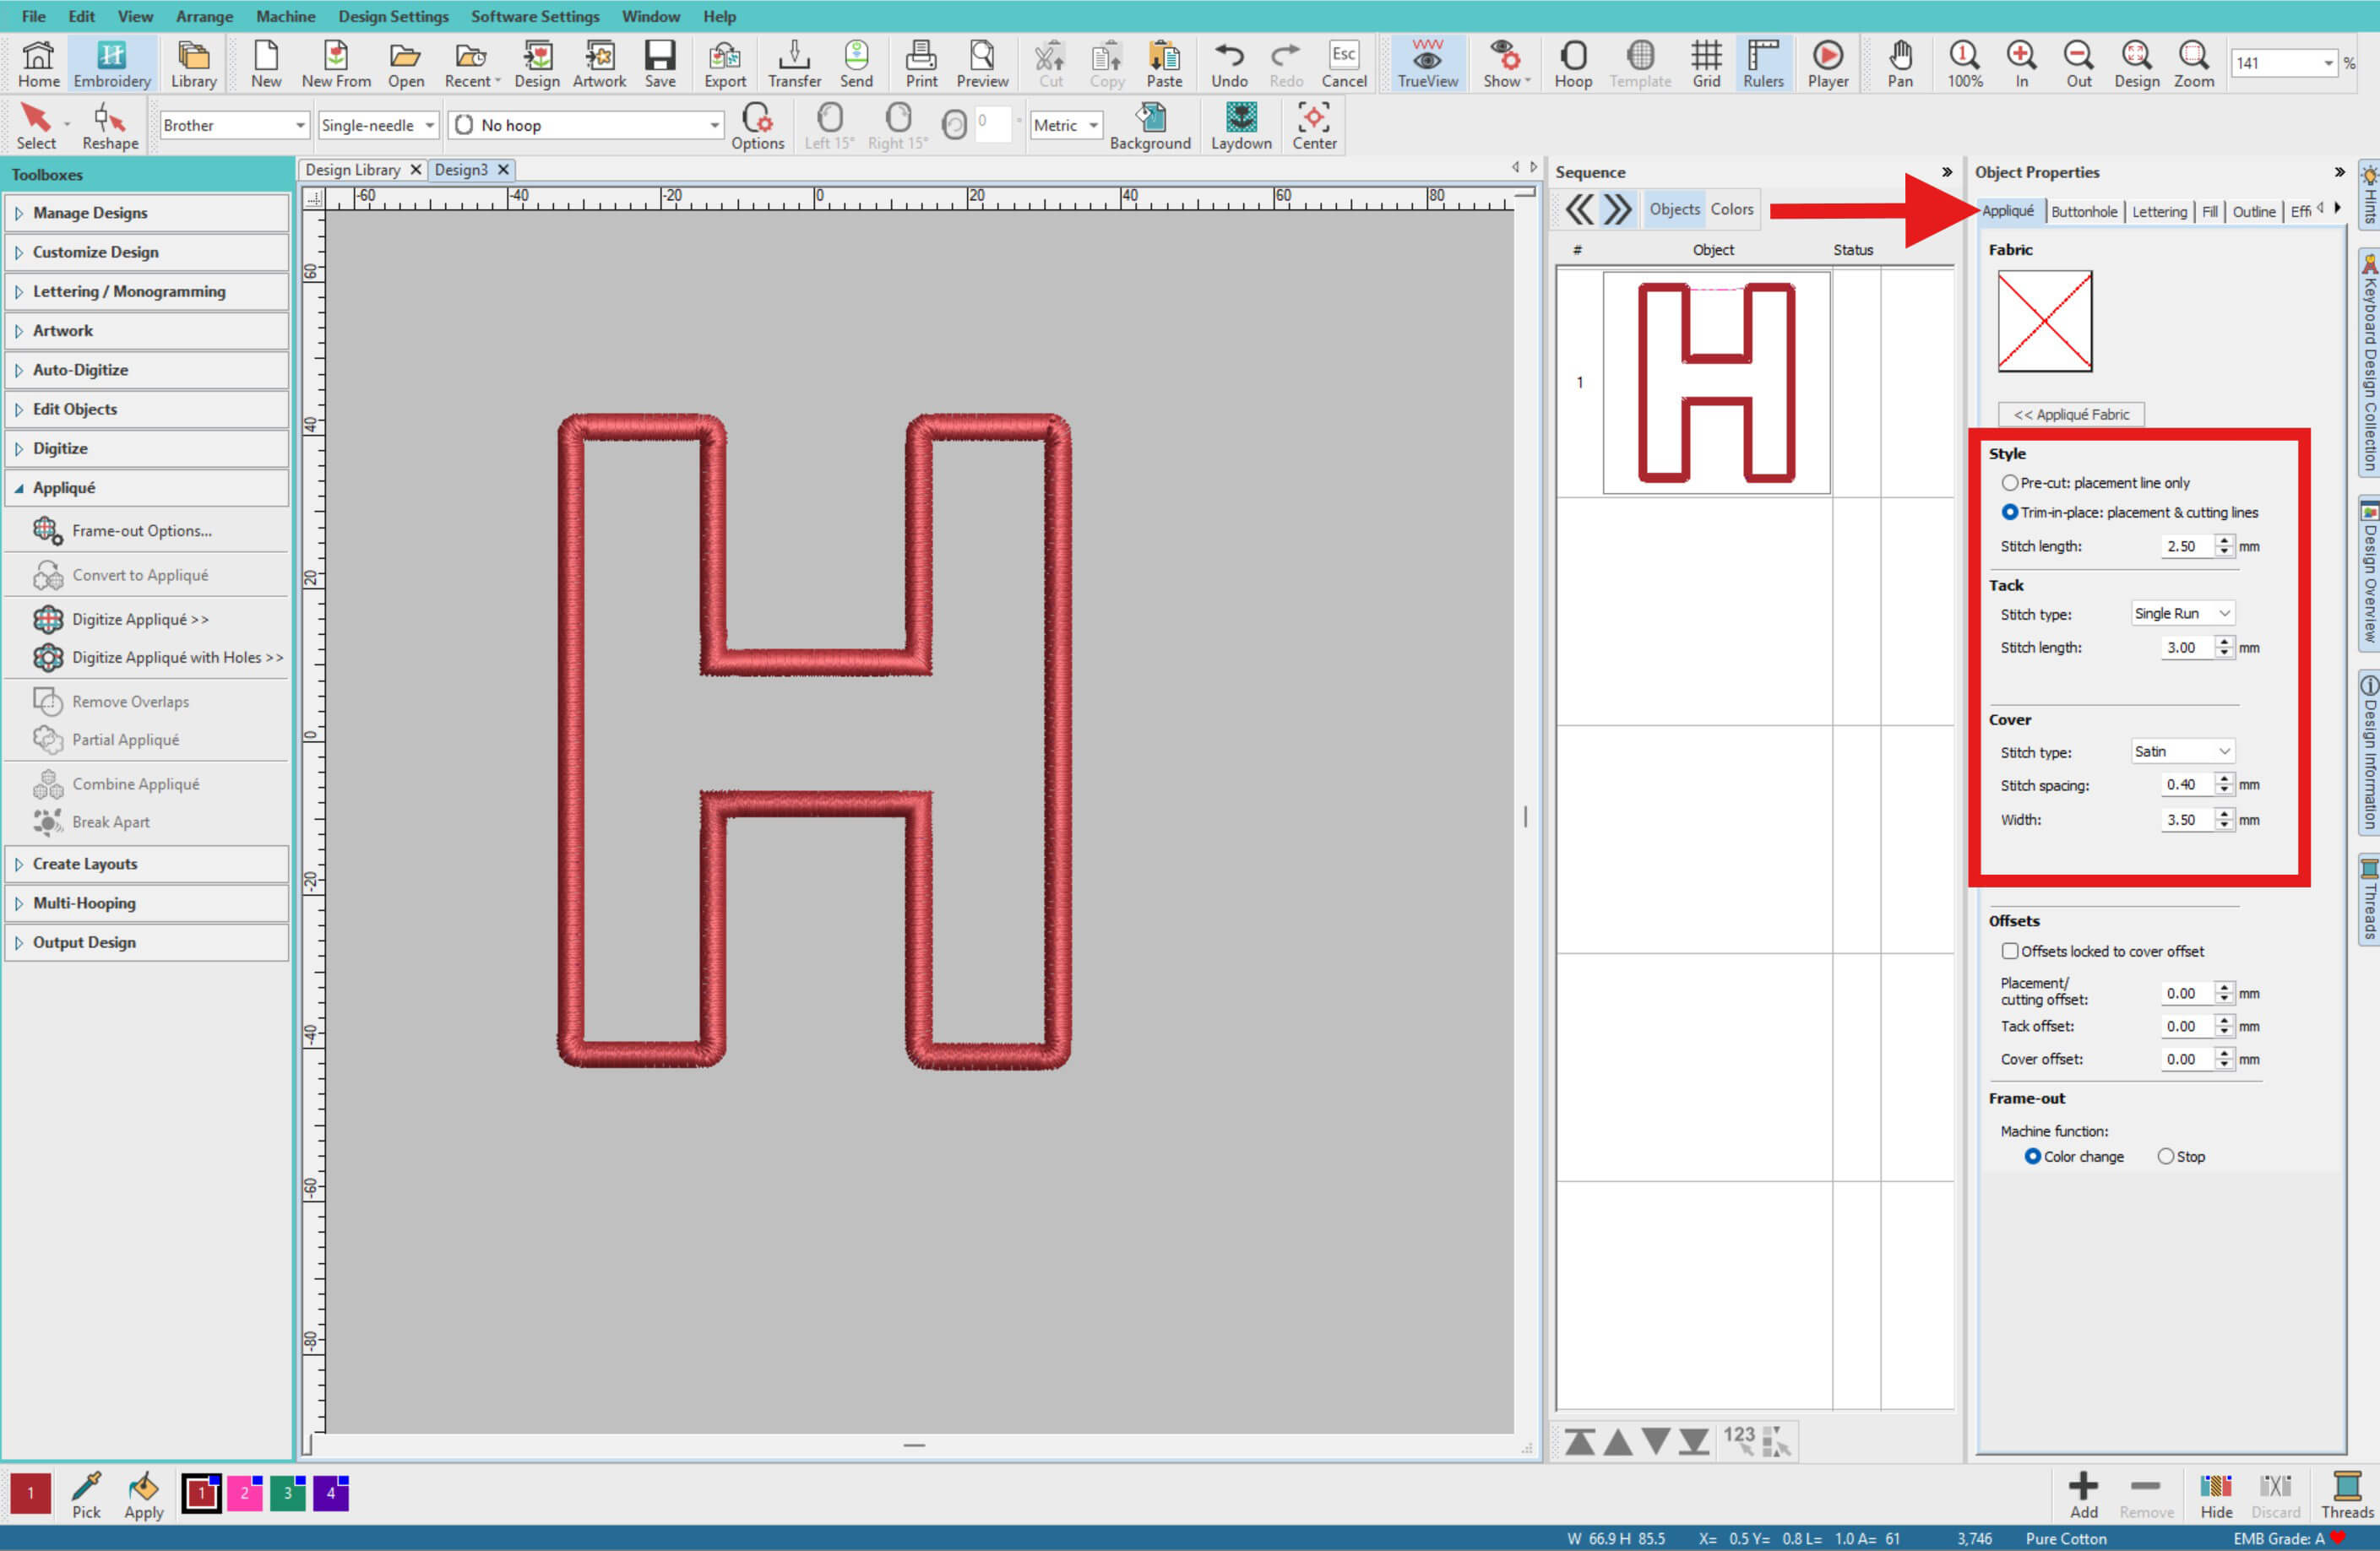
Task: Open the Hoop display tool
Action: pyautogui.click(x=1572, y=63)
